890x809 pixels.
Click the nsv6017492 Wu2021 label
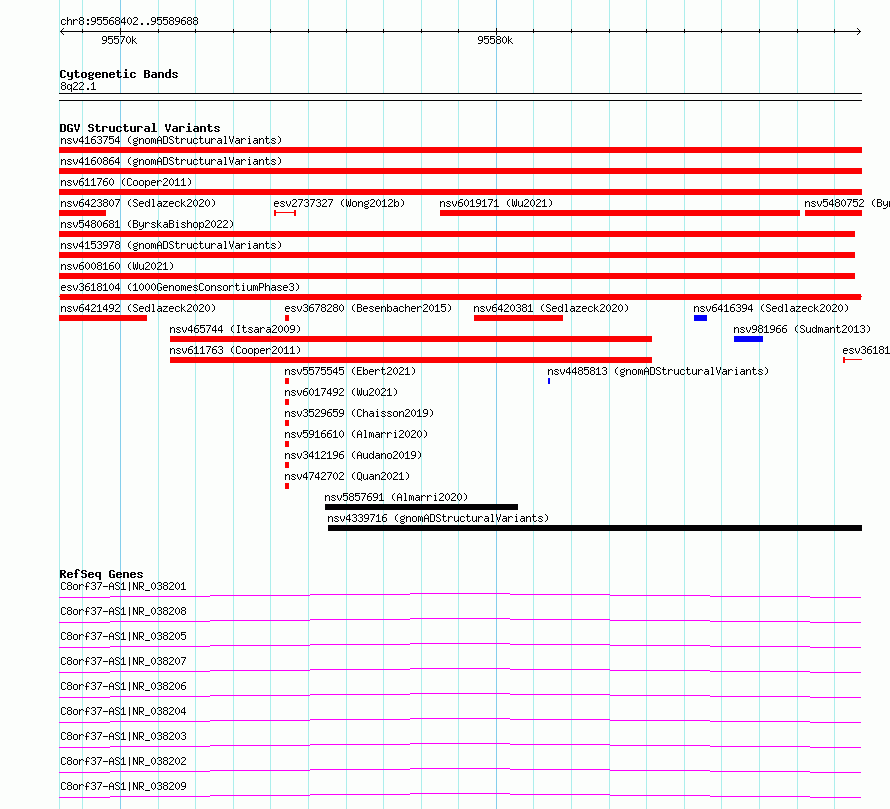[341, 392]
